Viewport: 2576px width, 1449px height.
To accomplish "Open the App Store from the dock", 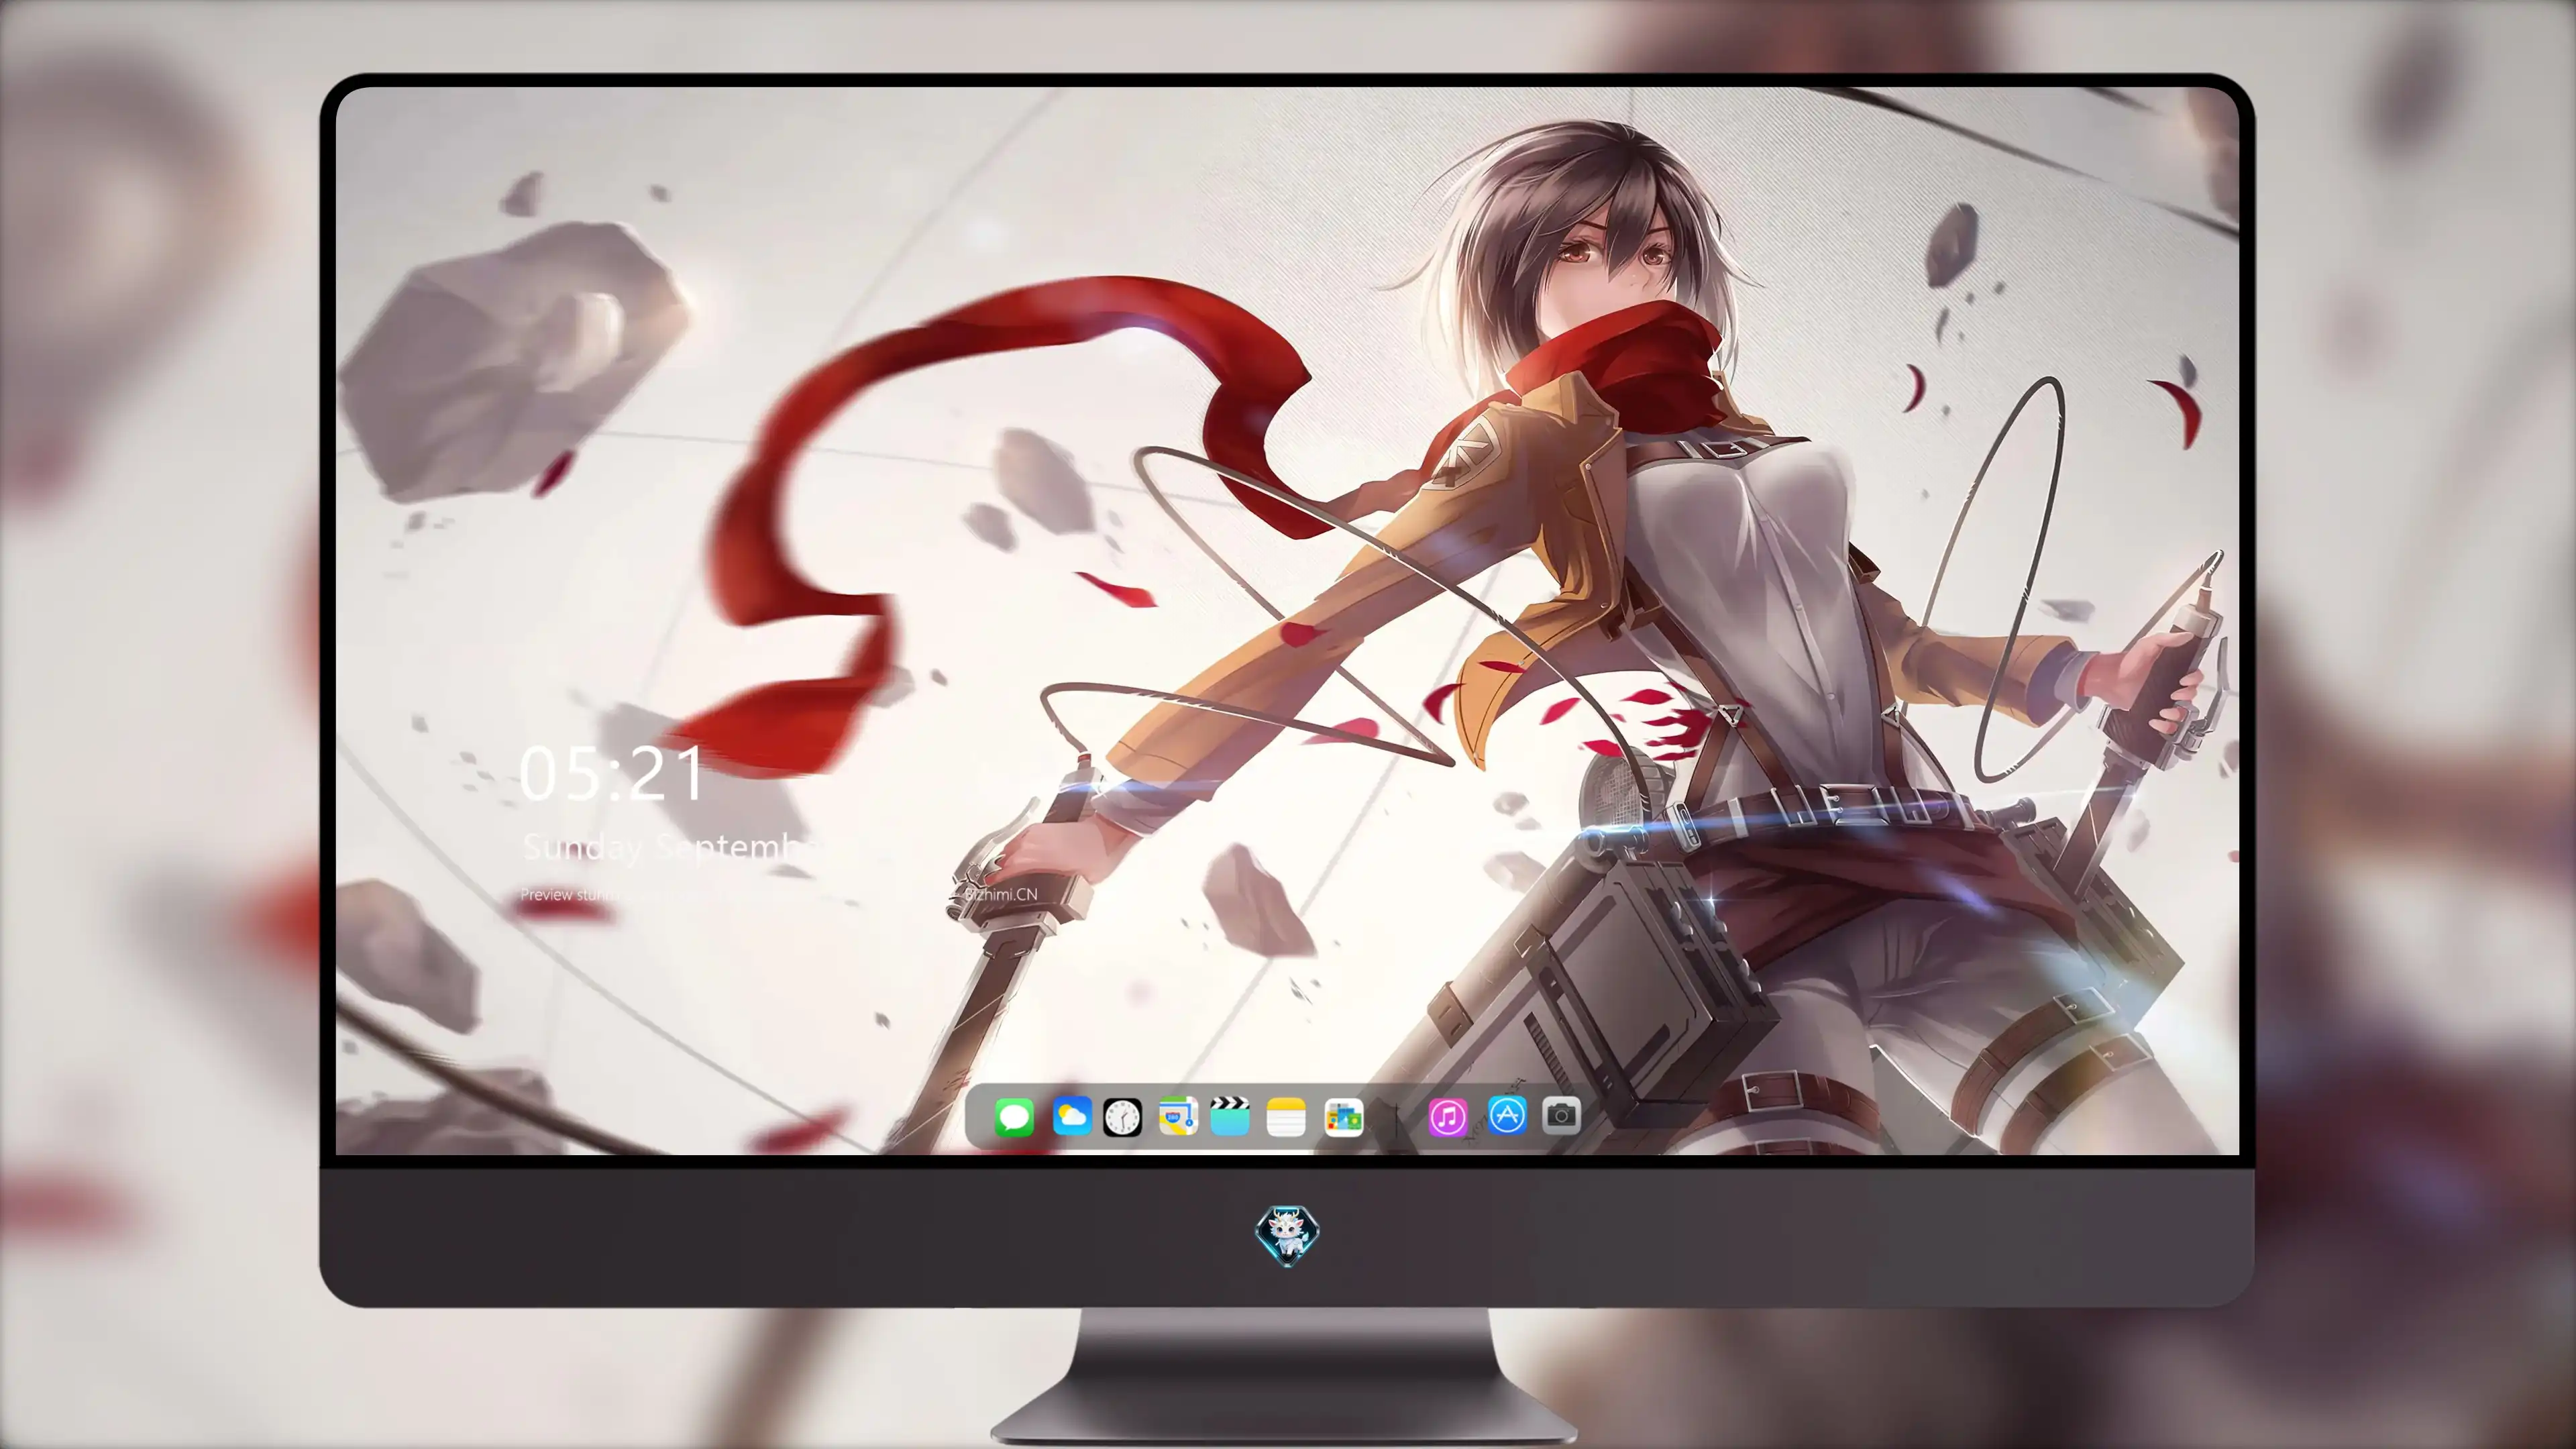I will 1507,1115.
